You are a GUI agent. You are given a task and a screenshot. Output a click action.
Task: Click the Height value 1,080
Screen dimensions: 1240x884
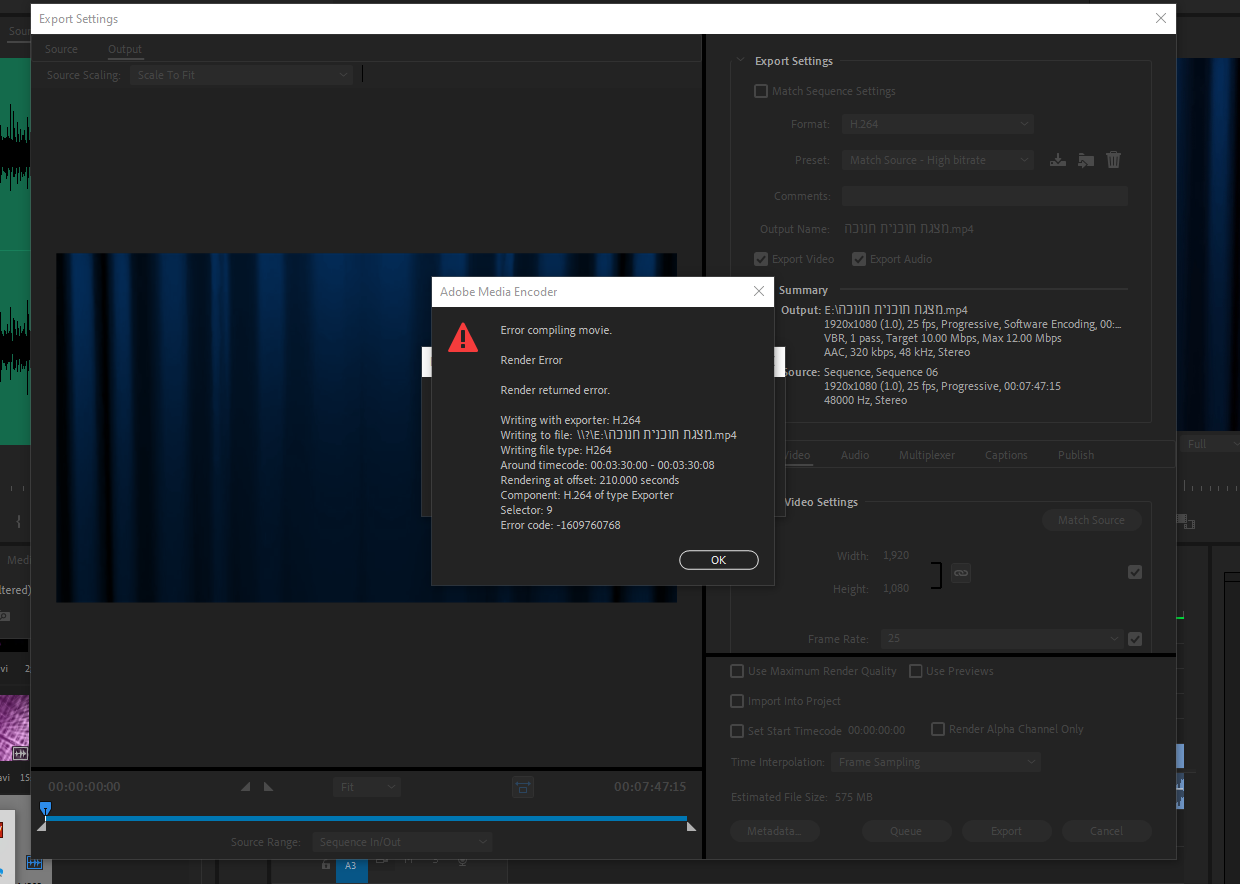[896, 589]
